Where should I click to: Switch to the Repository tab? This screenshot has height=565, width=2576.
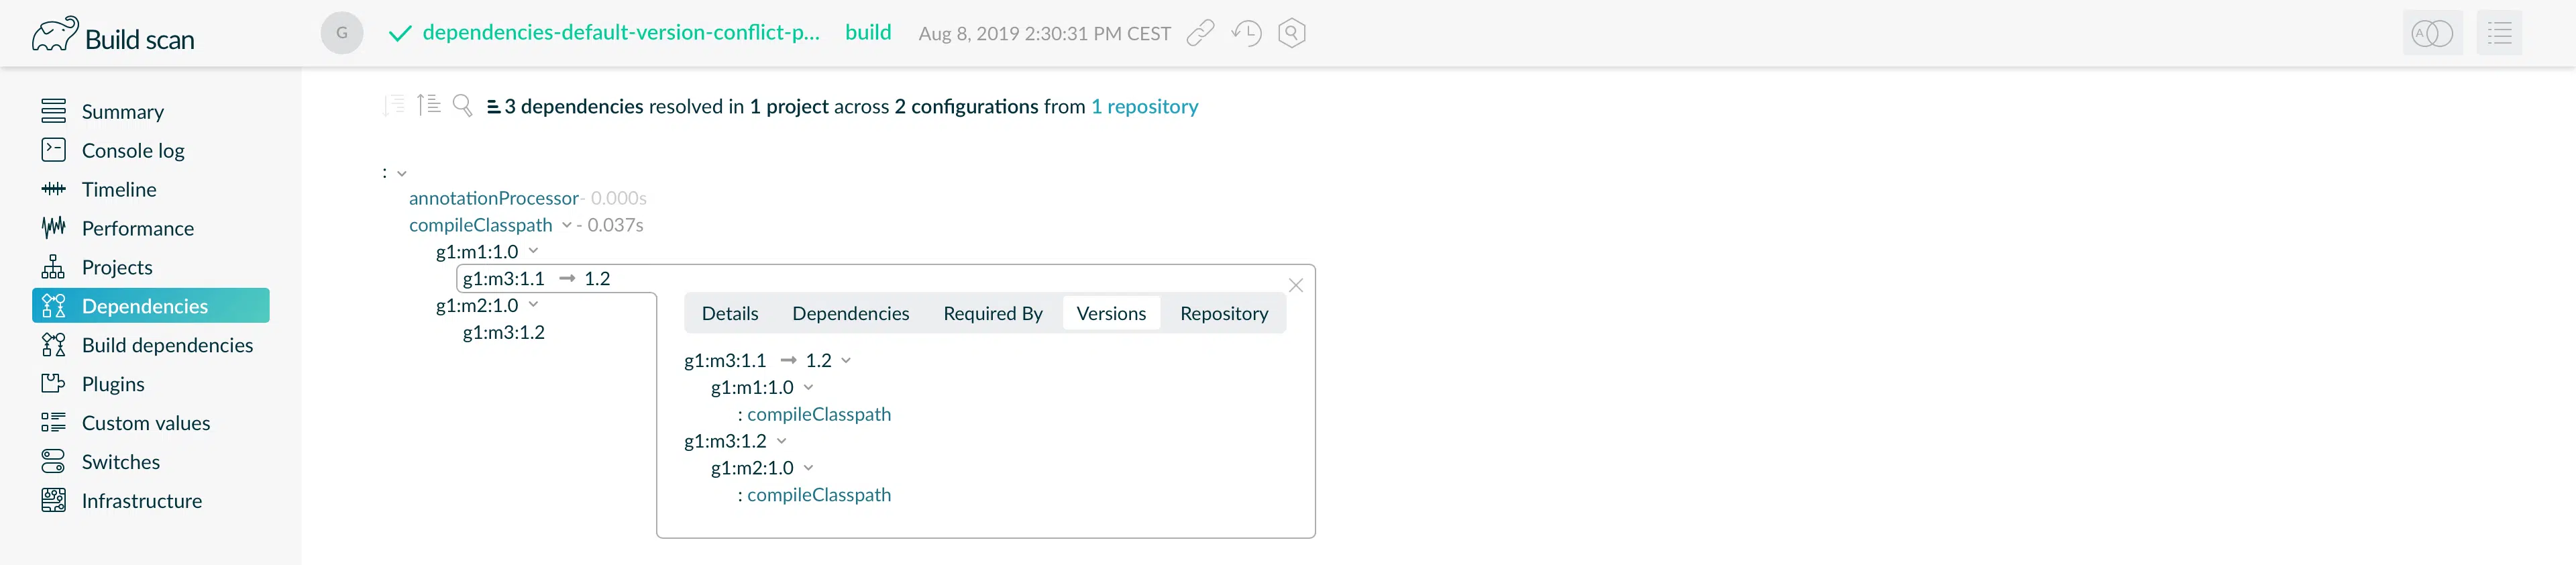tap(1223, 314)
